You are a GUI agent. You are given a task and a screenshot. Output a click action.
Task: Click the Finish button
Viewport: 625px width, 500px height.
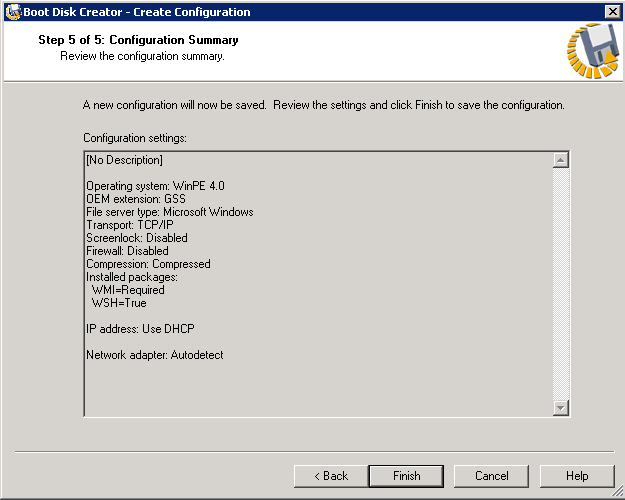coord(406,476)
